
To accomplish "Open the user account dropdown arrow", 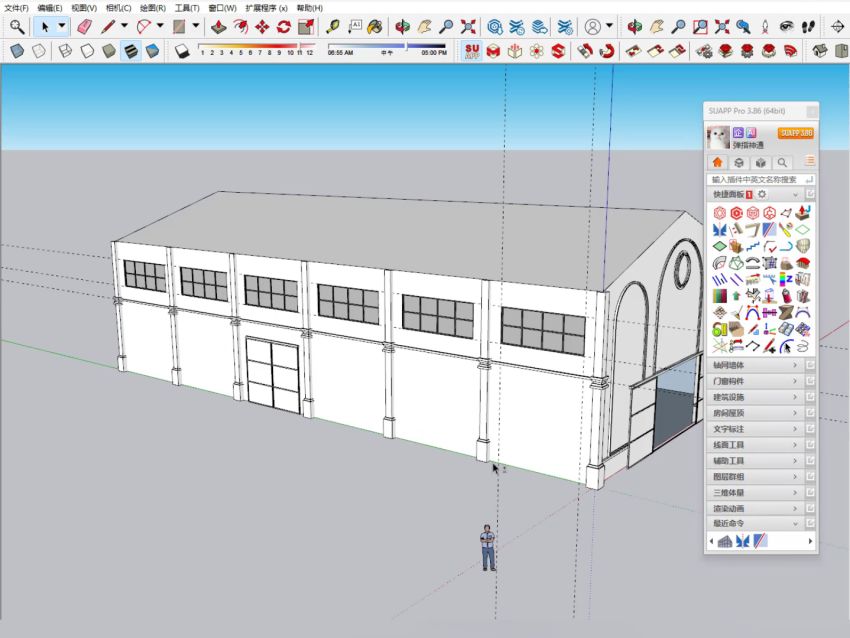I will coord(609,26).
